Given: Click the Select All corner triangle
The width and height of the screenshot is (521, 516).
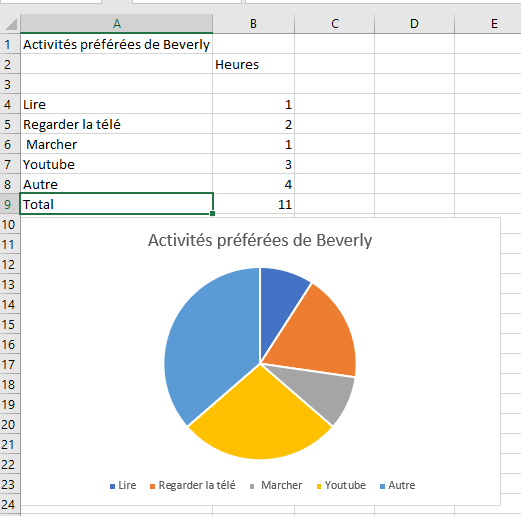Looking at the screenshot, I should (11, 24).
